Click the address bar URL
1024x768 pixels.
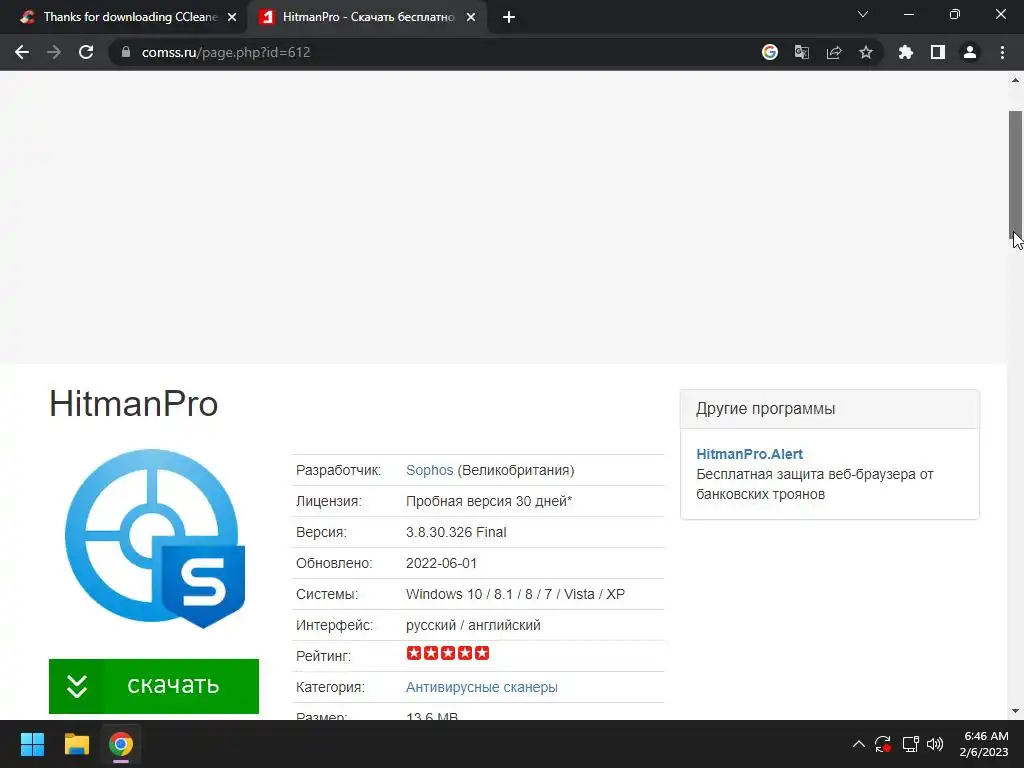pyautogui.click(x=226, y=52)
